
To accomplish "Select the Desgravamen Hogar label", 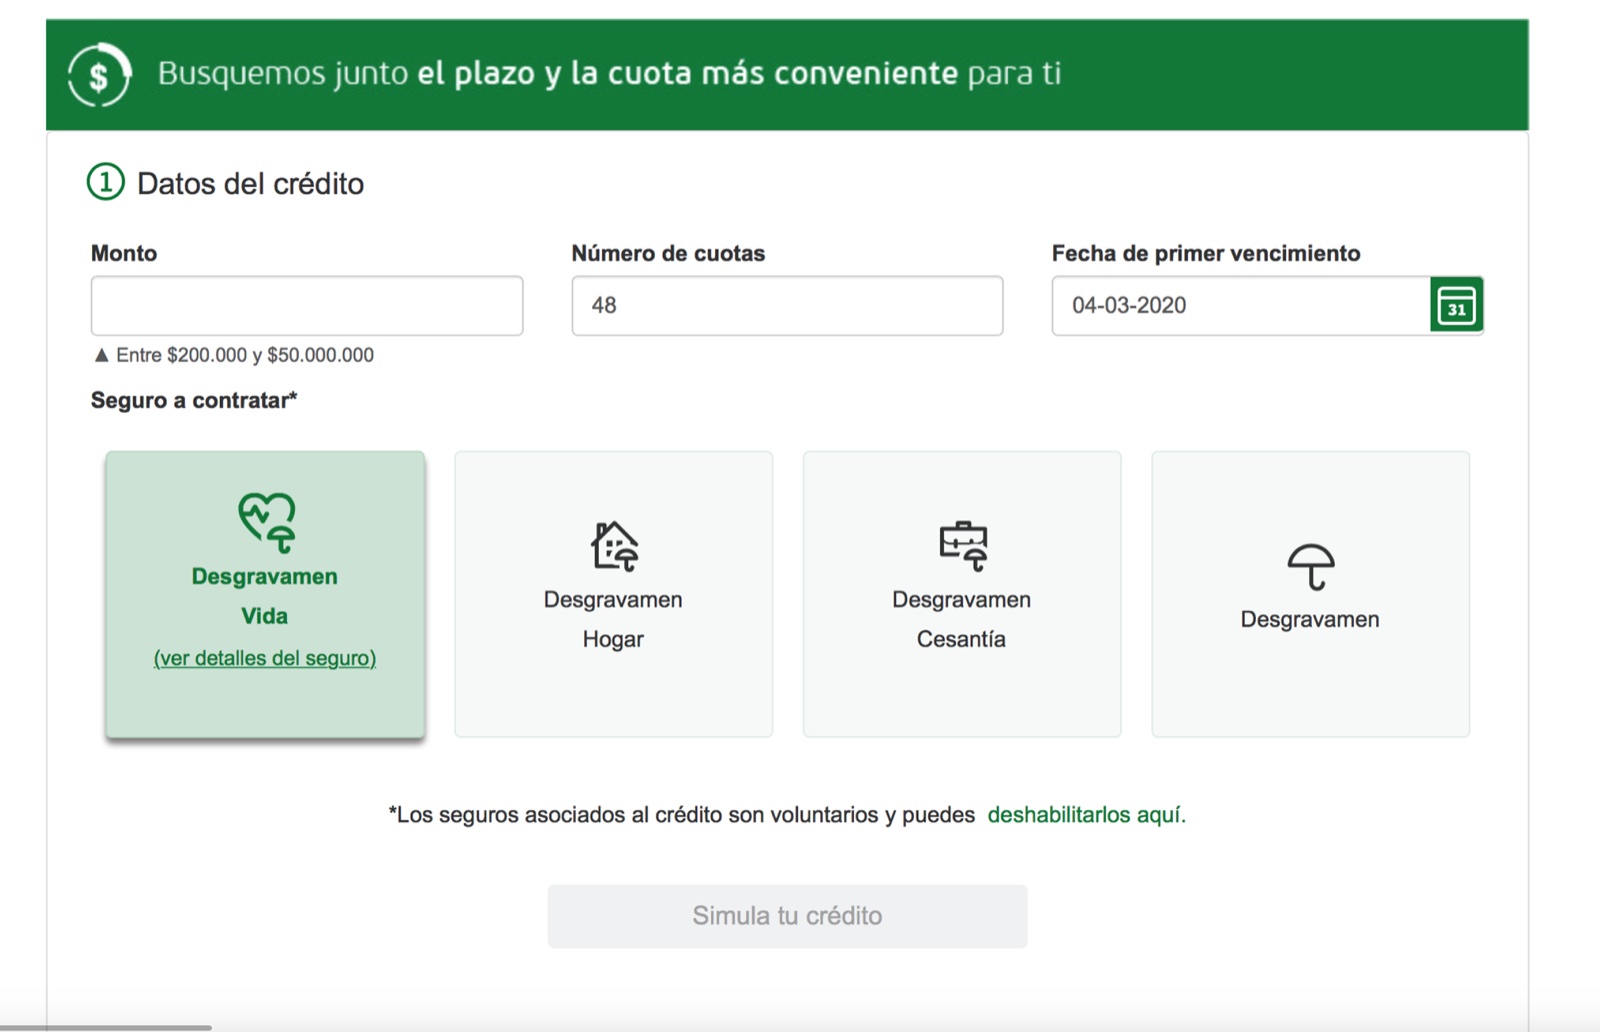I will 613,619.
